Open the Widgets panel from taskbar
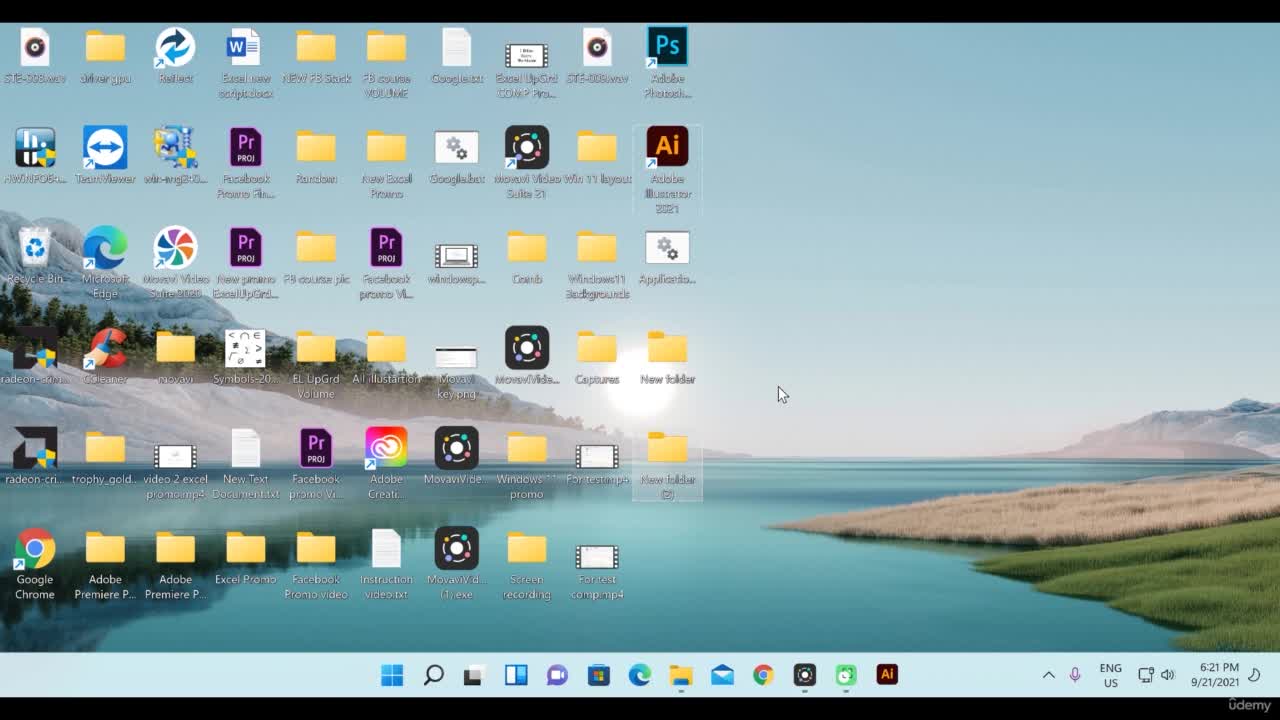 click(516, 675)
